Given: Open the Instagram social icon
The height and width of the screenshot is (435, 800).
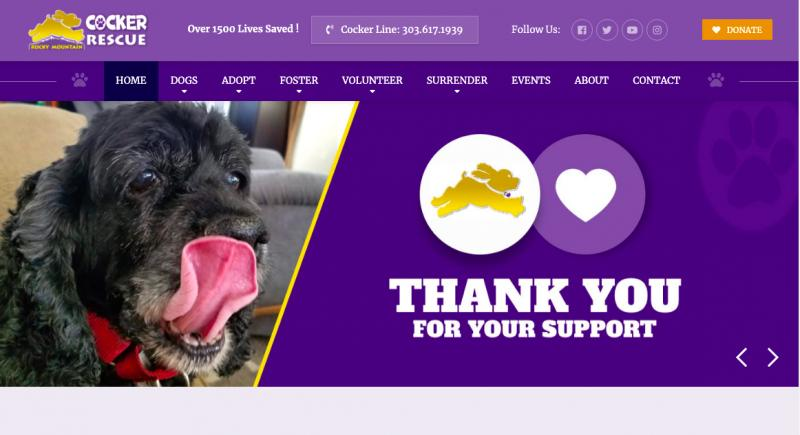Looking at the screenshot, I should point(657,30).
